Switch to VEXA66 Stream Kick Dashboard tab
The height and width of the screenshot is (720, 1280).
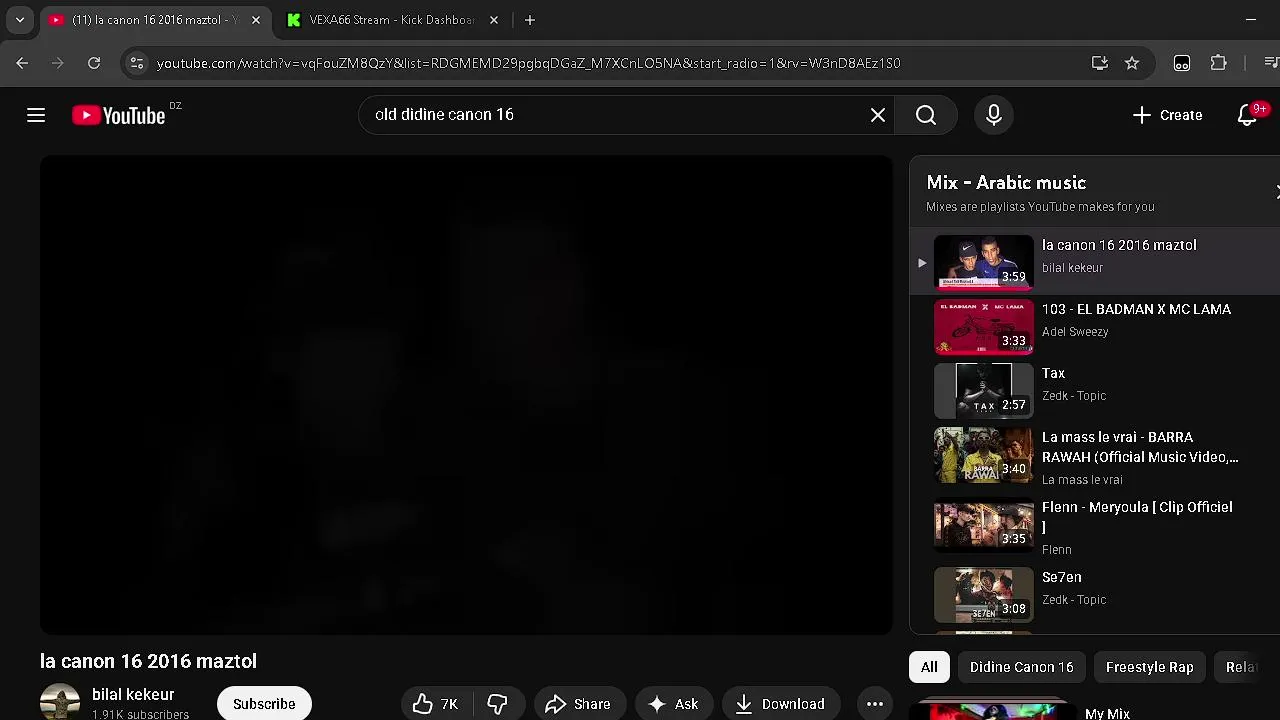coord(392,20)
